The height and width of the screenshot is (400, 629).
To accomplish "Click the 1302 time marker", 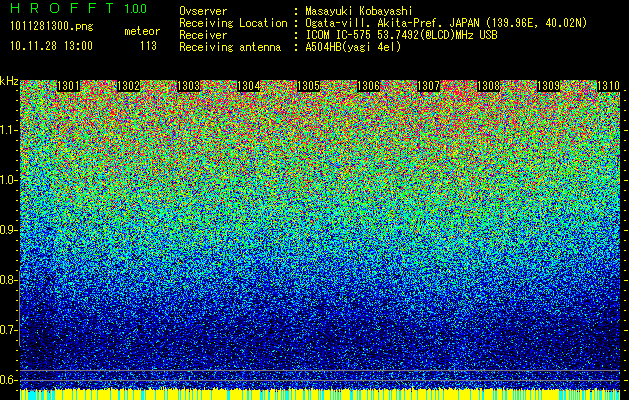I will click(x=128, y=86).
